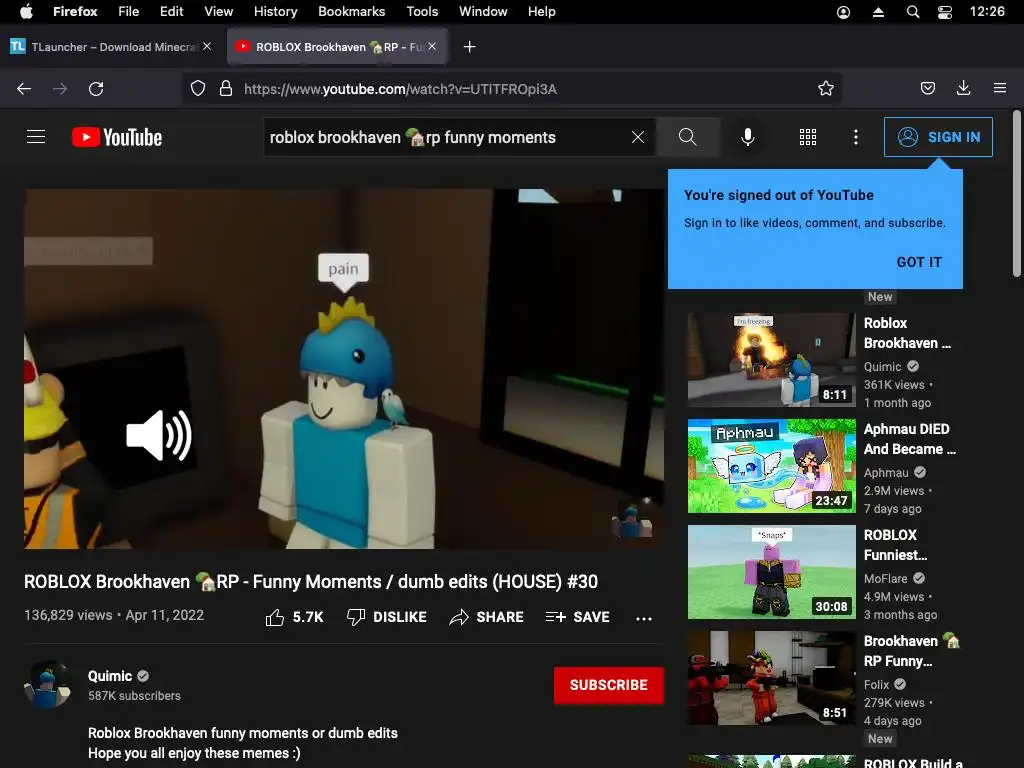Open the 'Aphmau DIED And Became' title
Viewport: 1024px width, 768px height.
pos(910,439)
